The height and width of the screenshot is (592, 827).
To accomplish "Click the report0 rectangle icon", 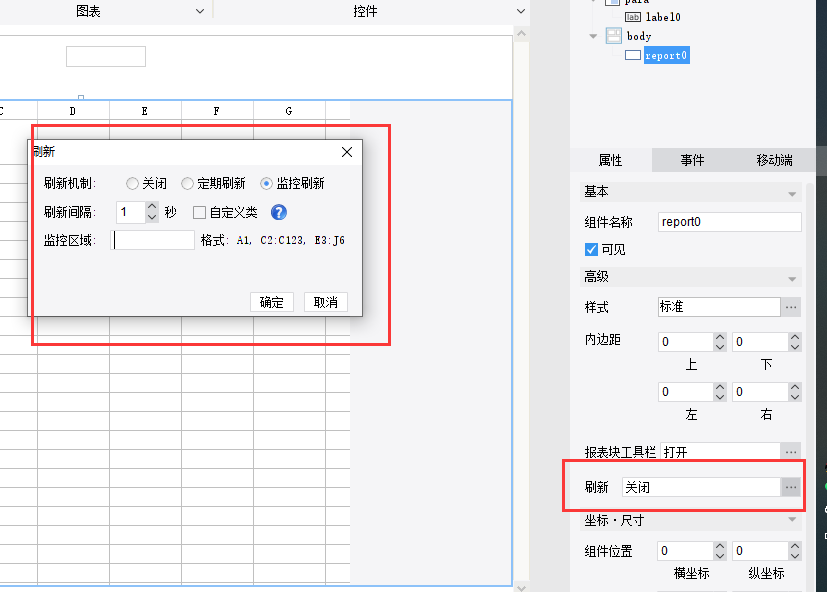I will 633,55.
